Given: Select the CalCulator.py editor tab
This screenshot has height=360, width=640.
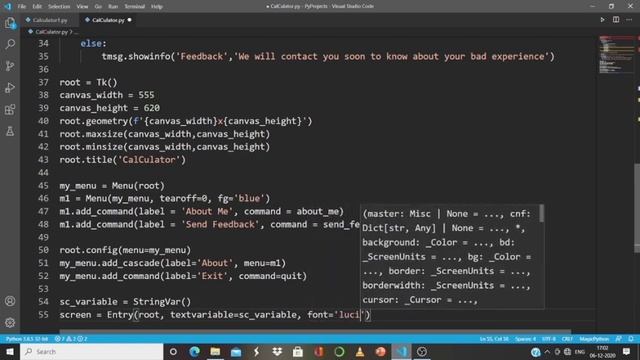Looking at the screenshot, I should (108, 20).
